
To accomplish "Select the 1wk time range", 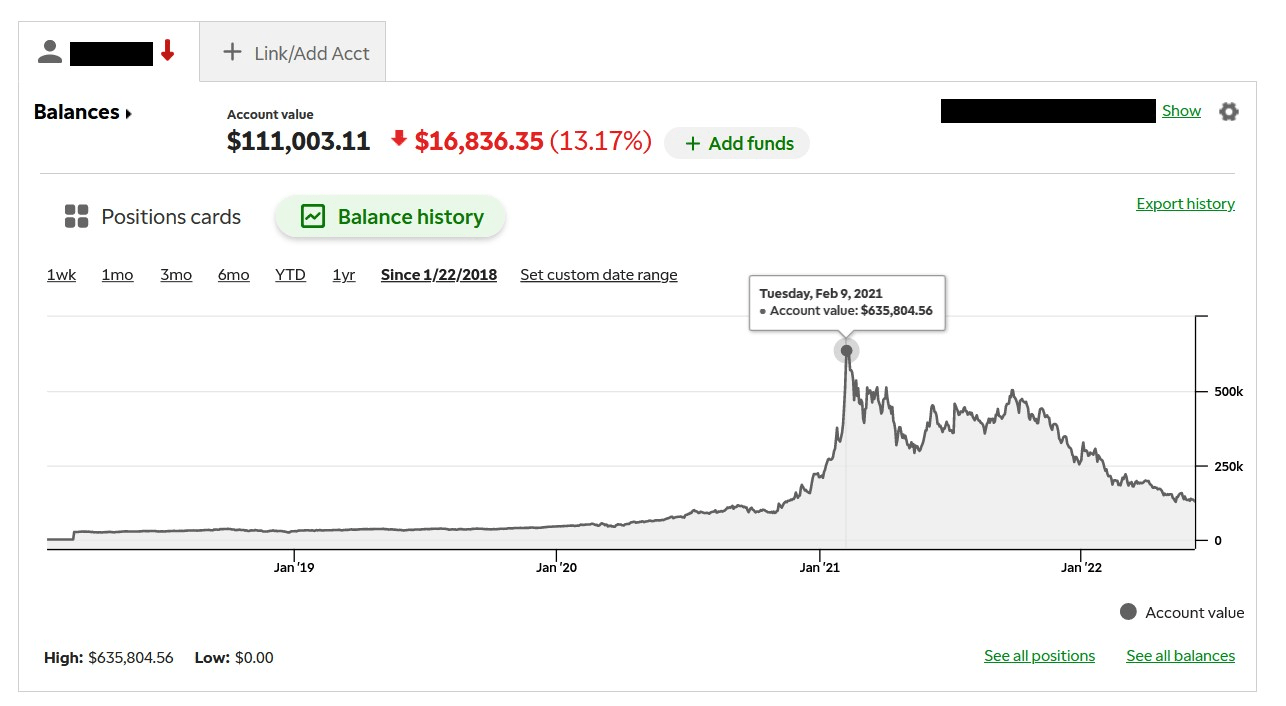I will tap(61, 275).
